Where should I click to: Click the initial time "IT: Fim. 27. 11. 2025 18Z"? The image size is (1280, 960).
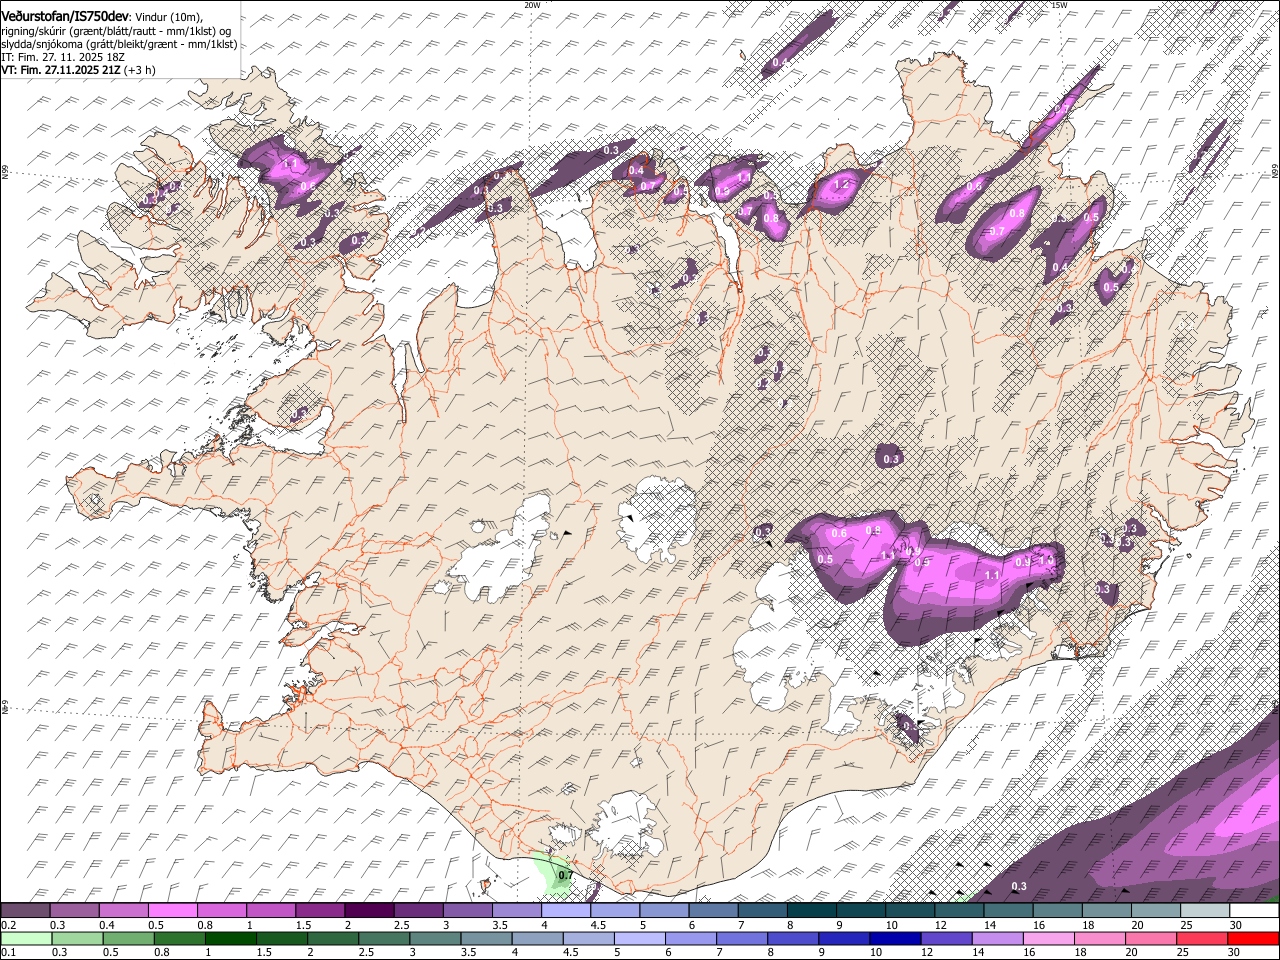click(63, 57)
